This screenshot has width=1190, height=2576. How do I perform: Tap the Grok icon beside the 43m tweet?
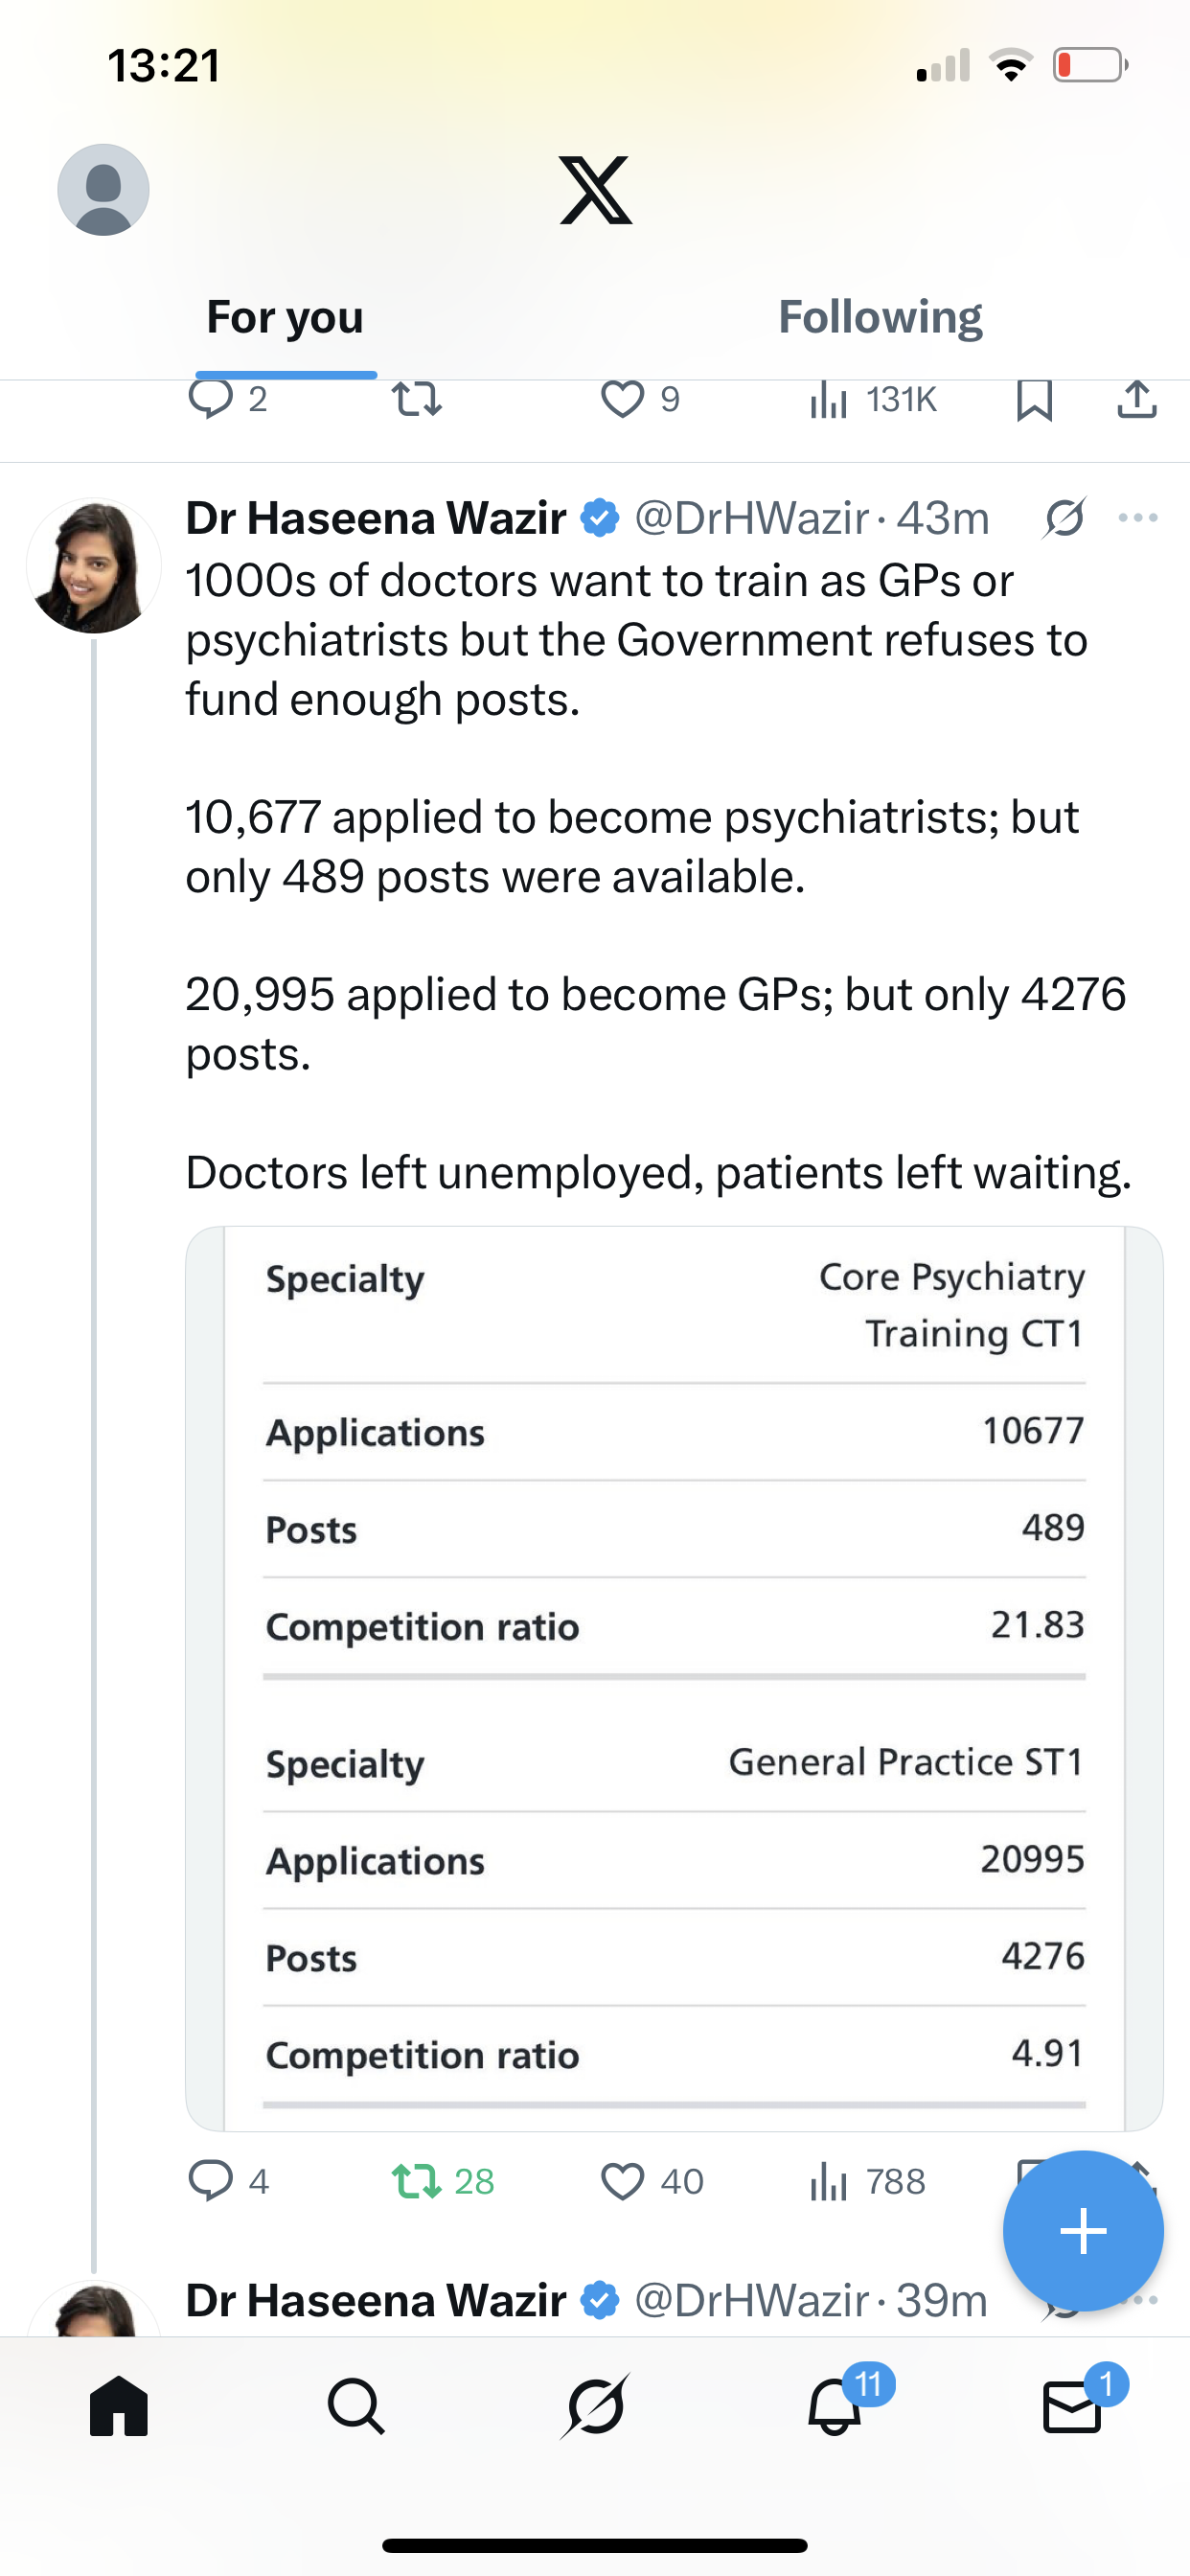point(1064,518)
